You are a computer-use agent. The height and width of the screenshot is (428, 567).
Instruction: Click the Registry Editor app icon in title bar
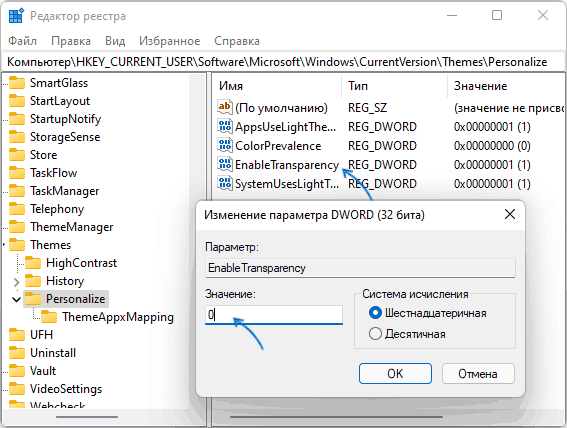[x=16, y=16]
